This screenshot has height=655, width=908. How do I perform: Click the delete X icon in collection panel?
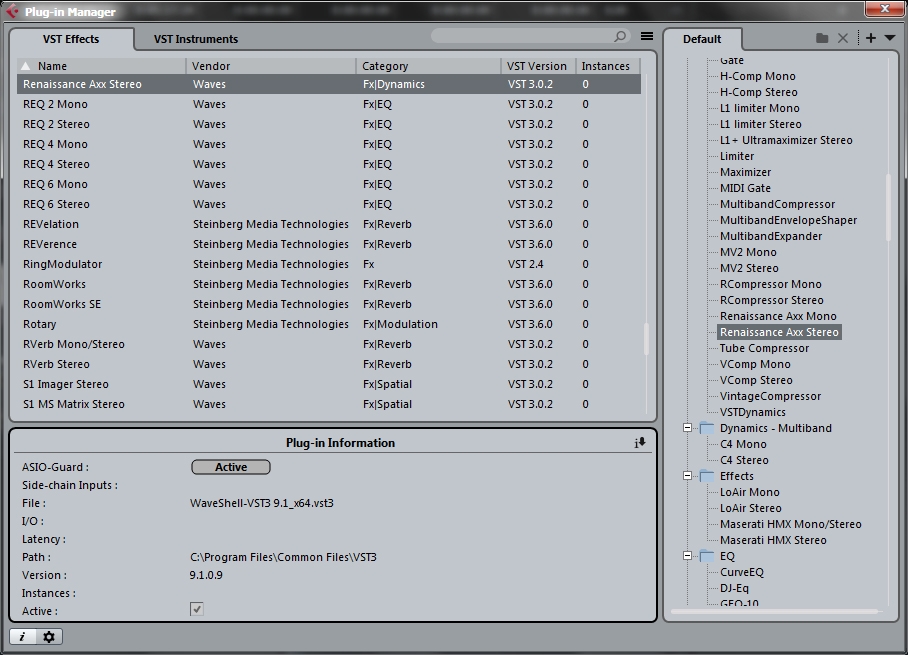[843, 38]
